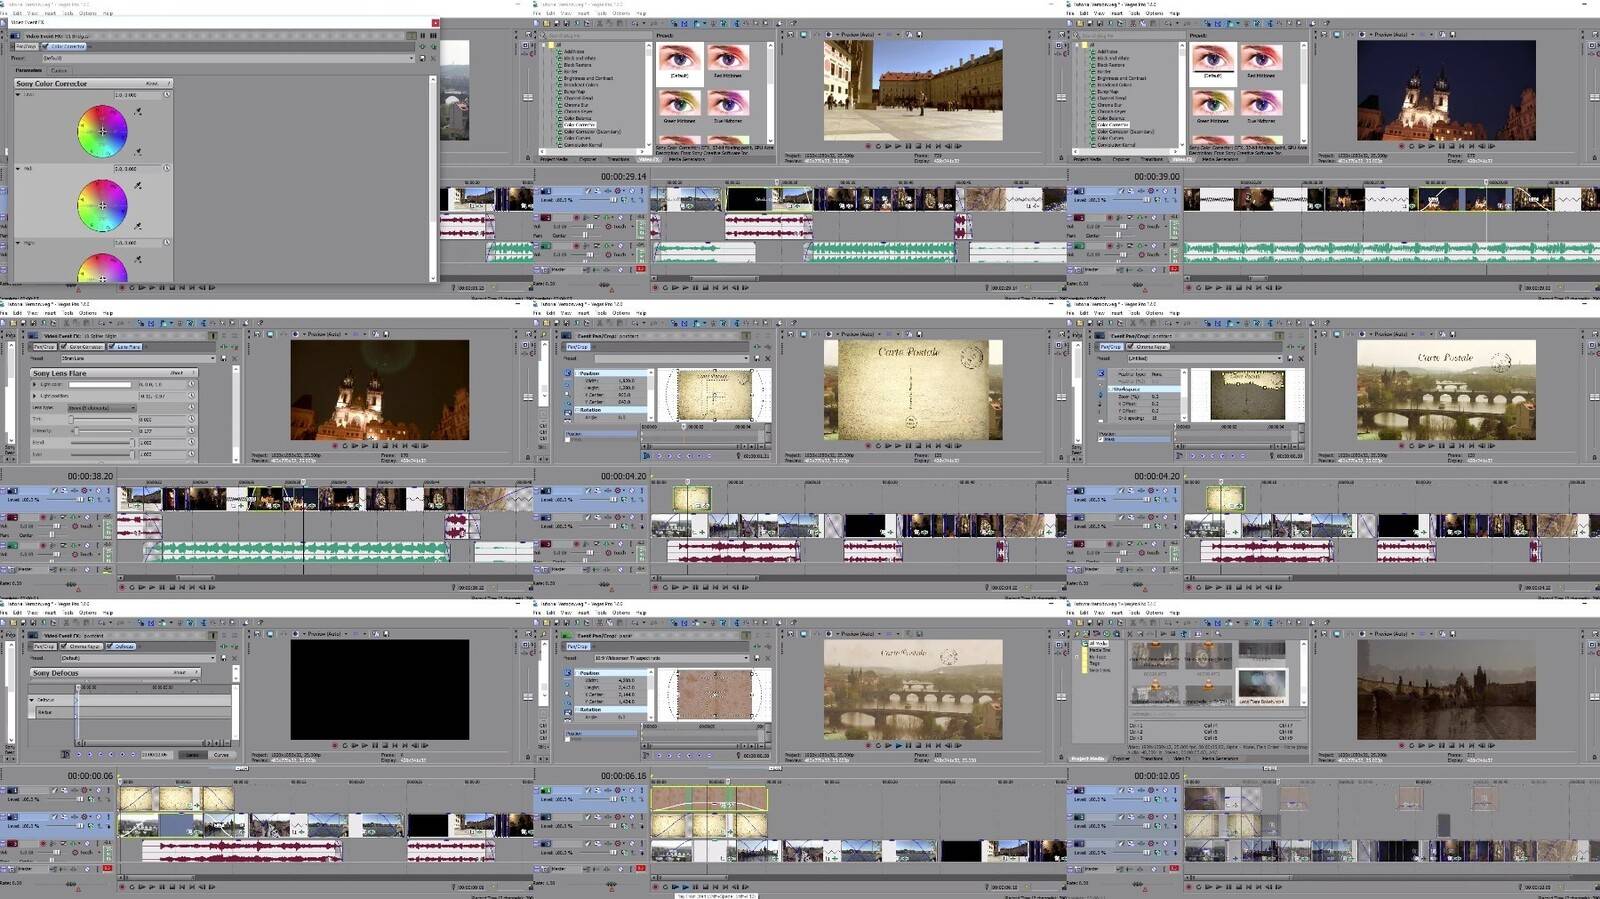The width and height of the screenshot is (1600, 899).
Task: Expand the Light color row triangle
Action: (34, 384)
